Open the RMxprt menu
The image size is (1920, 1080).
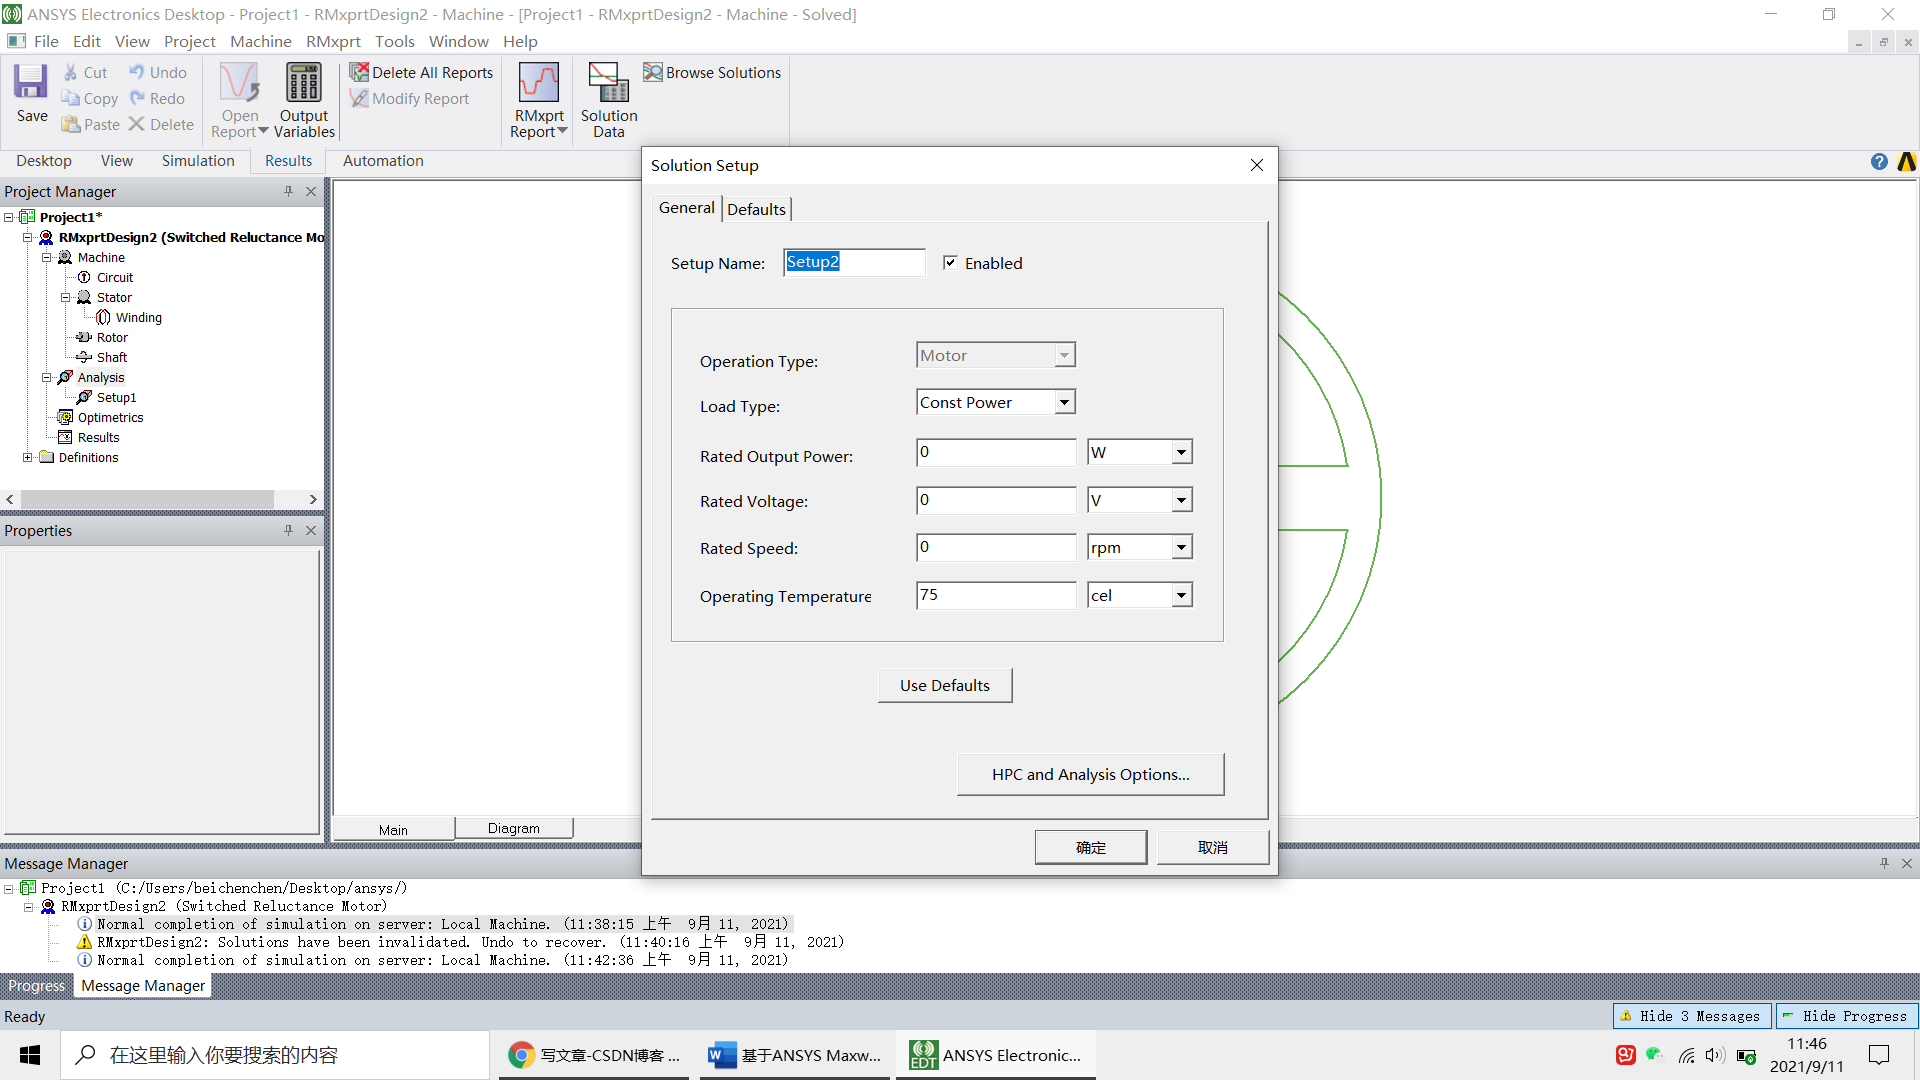tap(333, 41)
